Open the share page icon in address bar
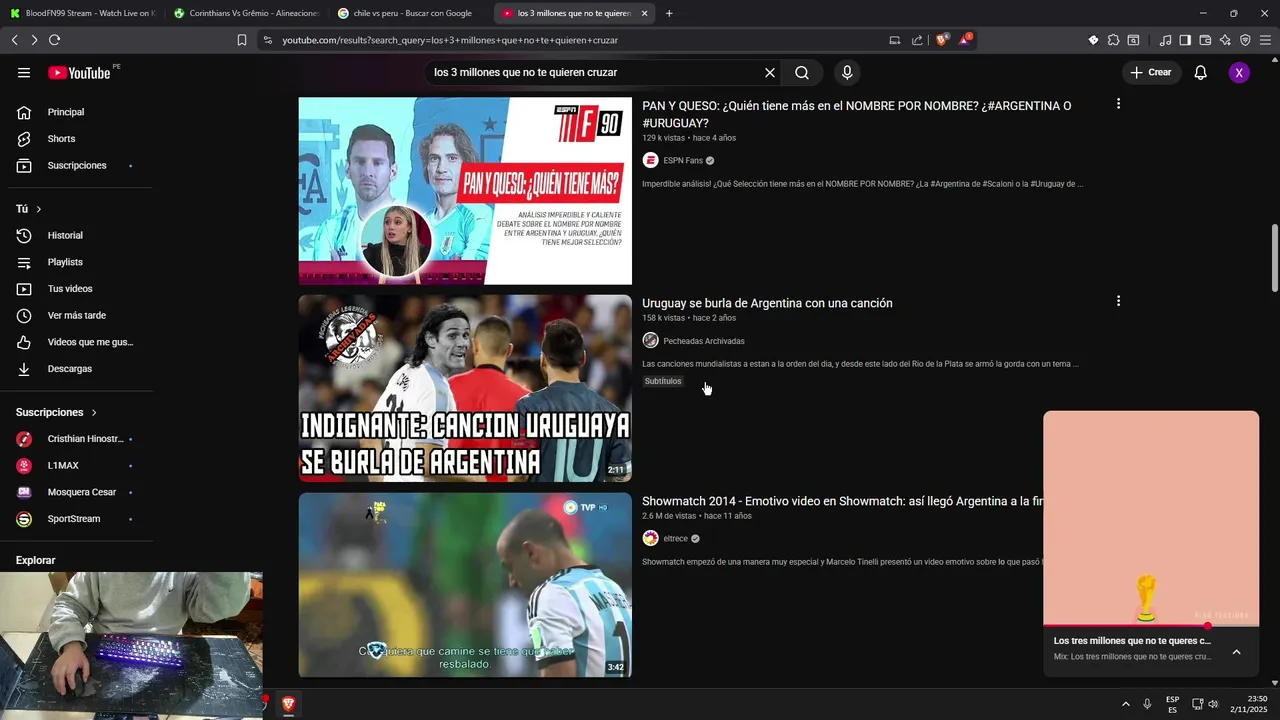Viewport: 1280px width, 720px height. click(x=917, y=40)
